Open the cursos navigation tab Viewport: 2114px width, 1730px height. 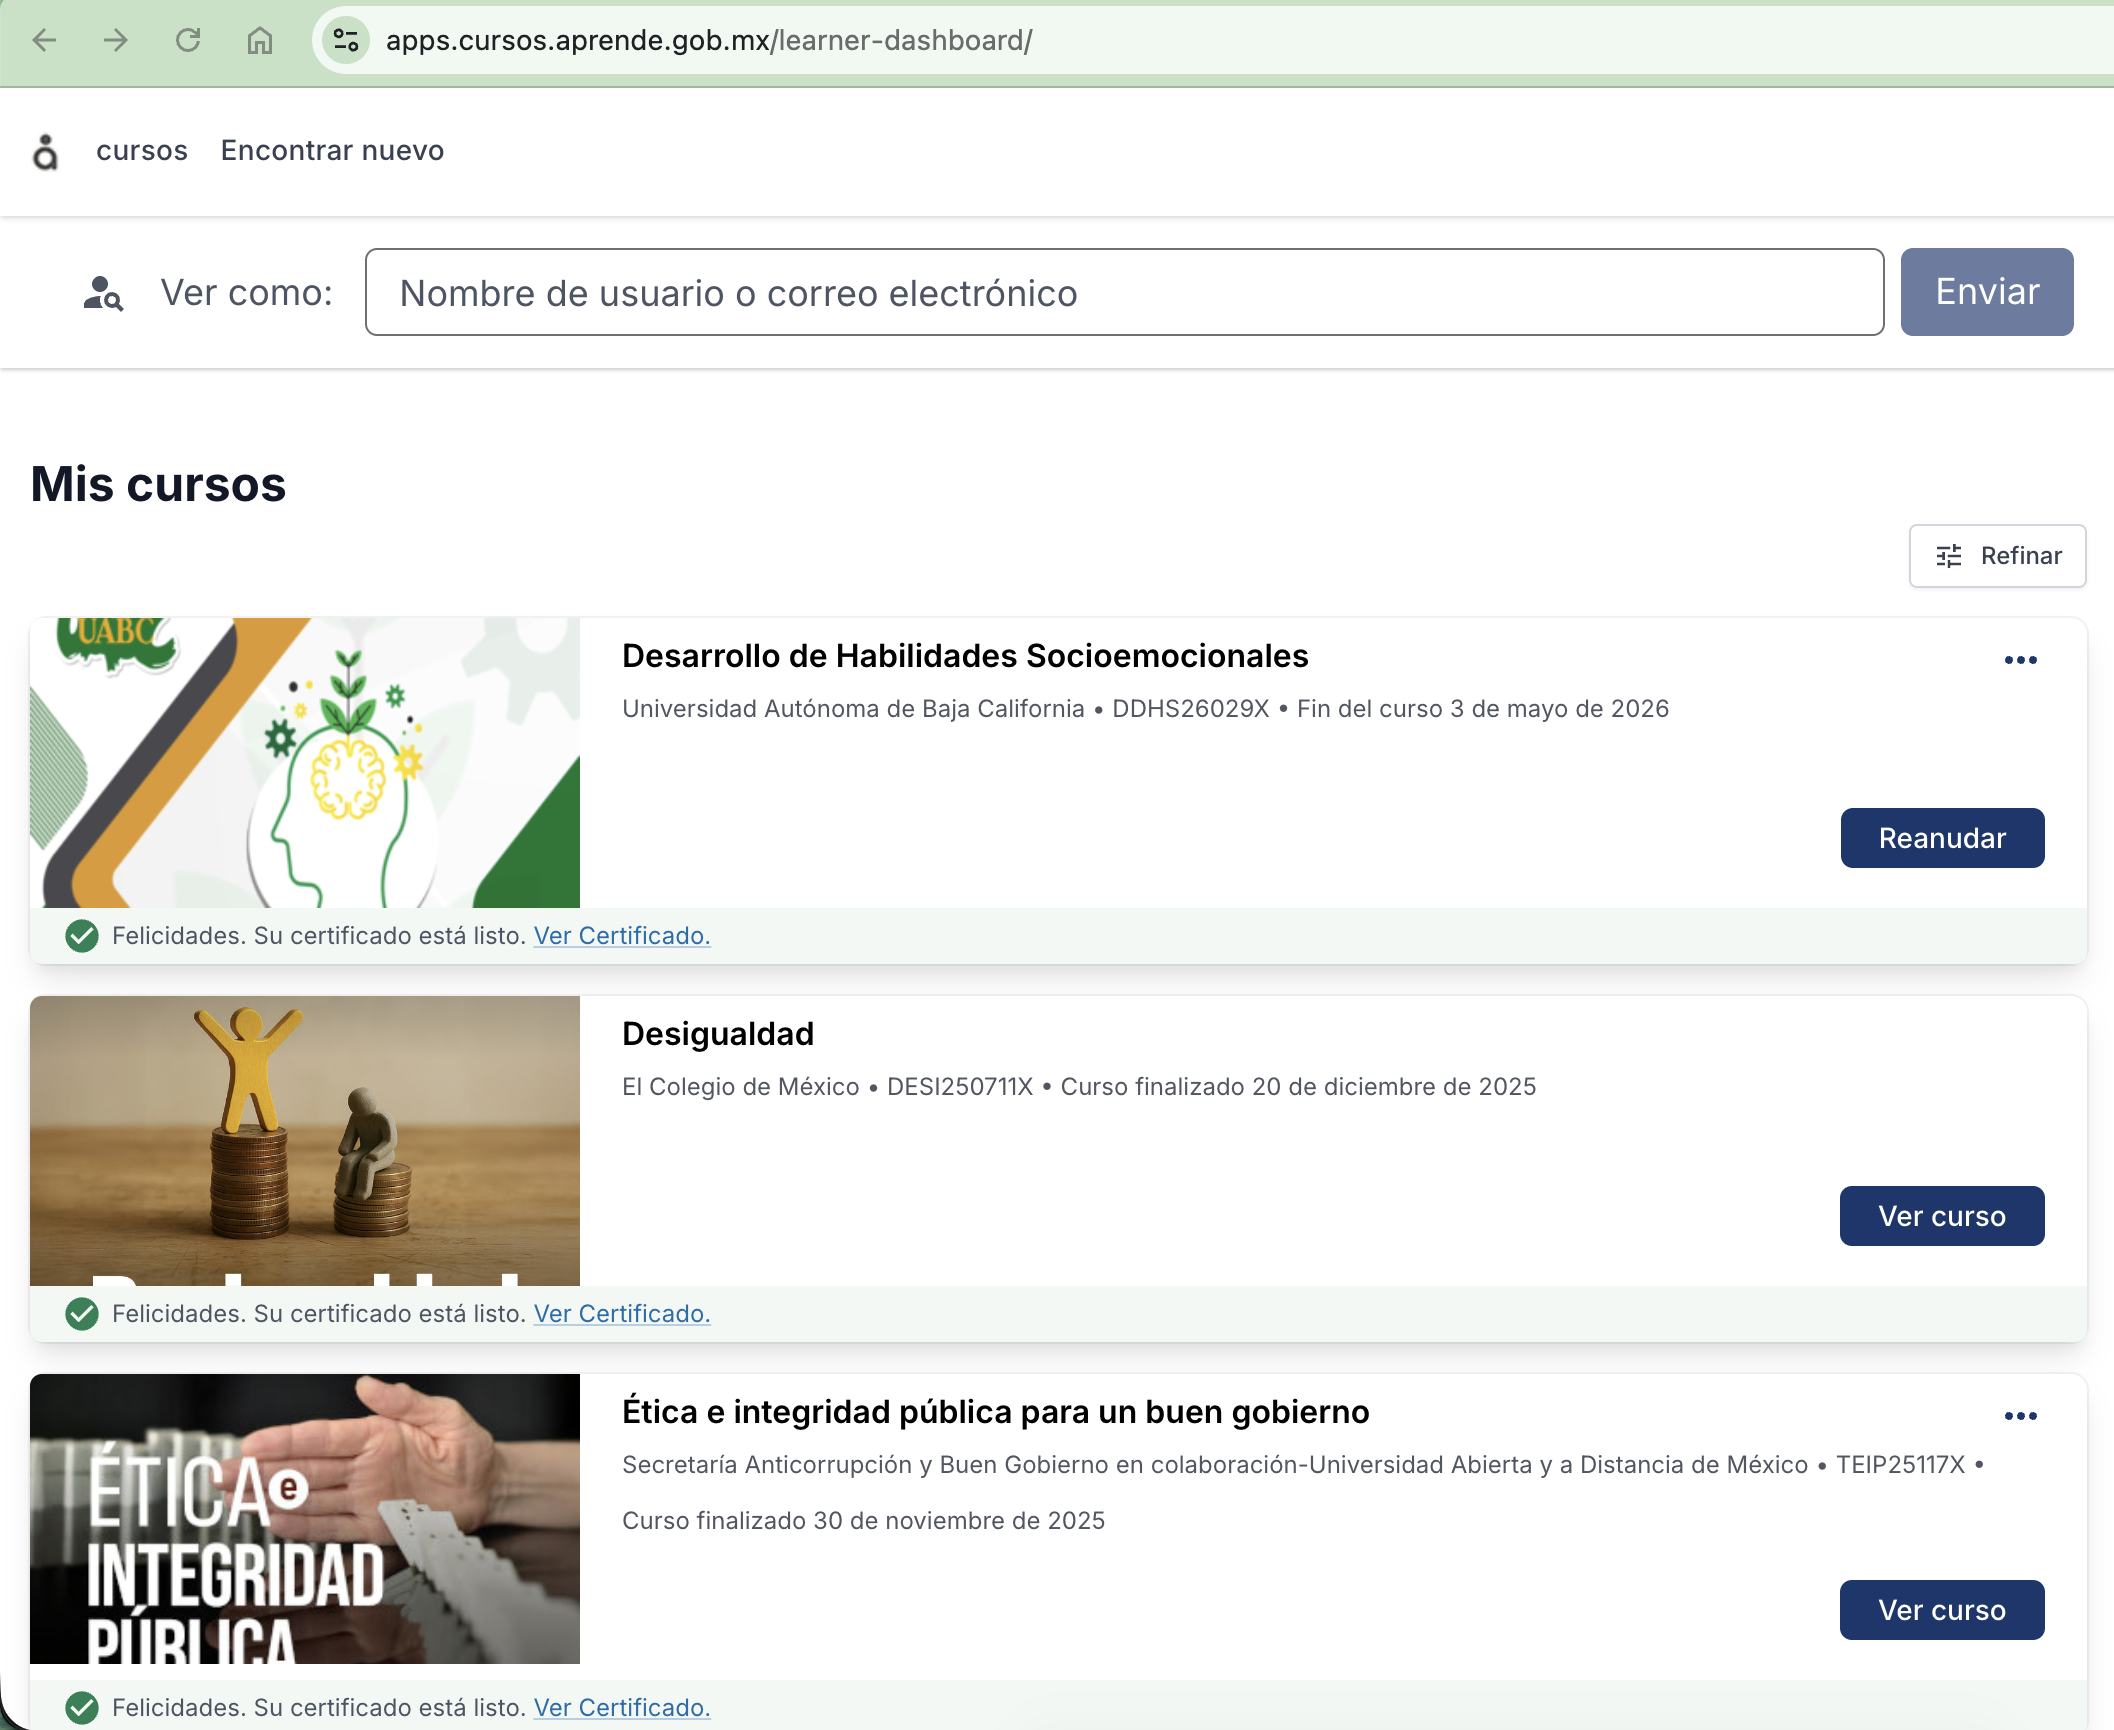tap(142, 150)
